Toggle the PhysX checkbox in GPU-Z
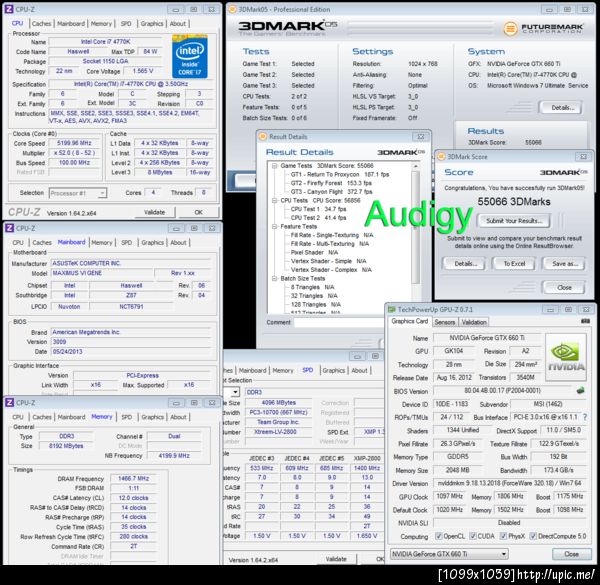 click(504, 536)
